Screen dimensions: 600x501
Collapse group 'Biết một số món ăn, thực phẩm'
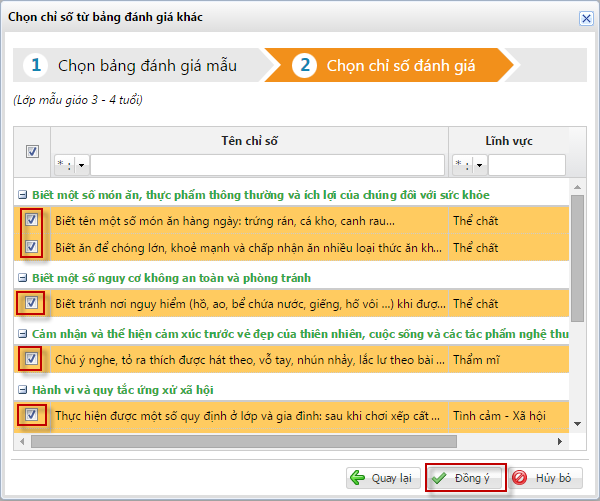tap(23, 195)
